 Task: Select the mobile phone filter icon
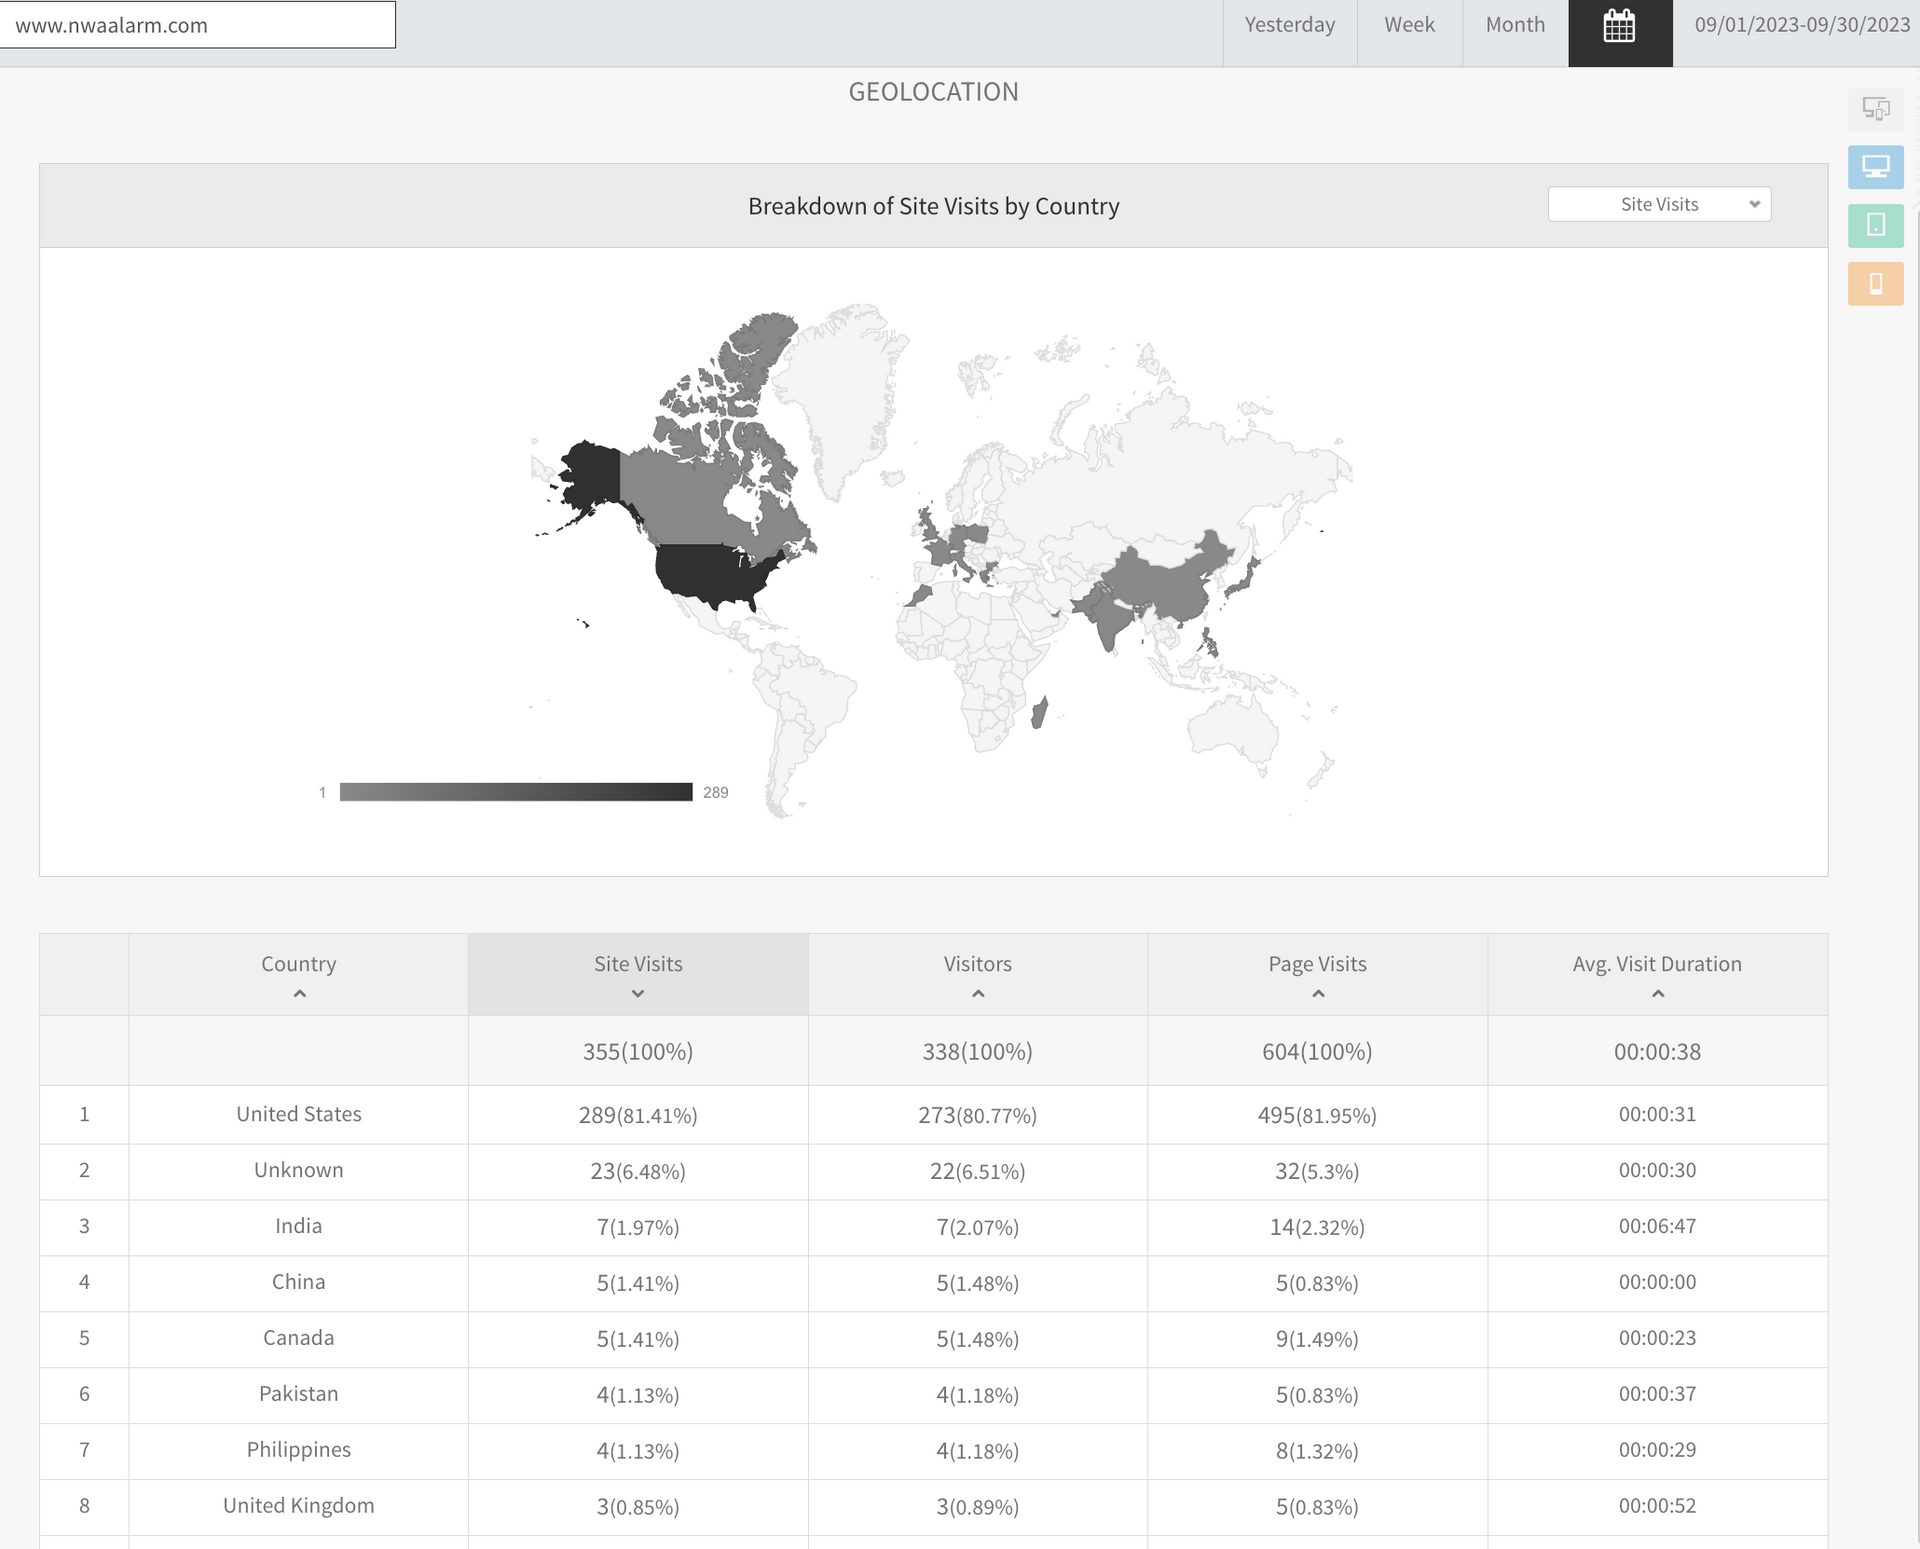coord(1875,284)
